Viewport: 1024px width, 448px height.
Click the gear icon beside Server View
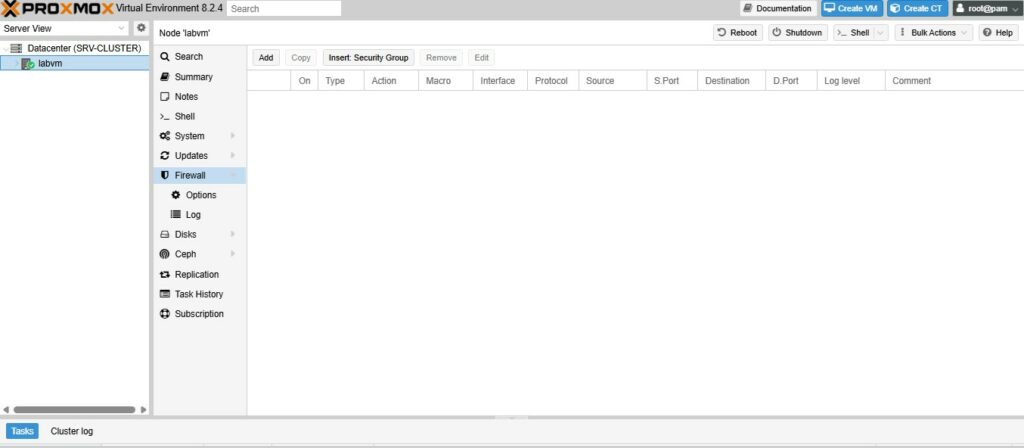(x=141, y=28)
